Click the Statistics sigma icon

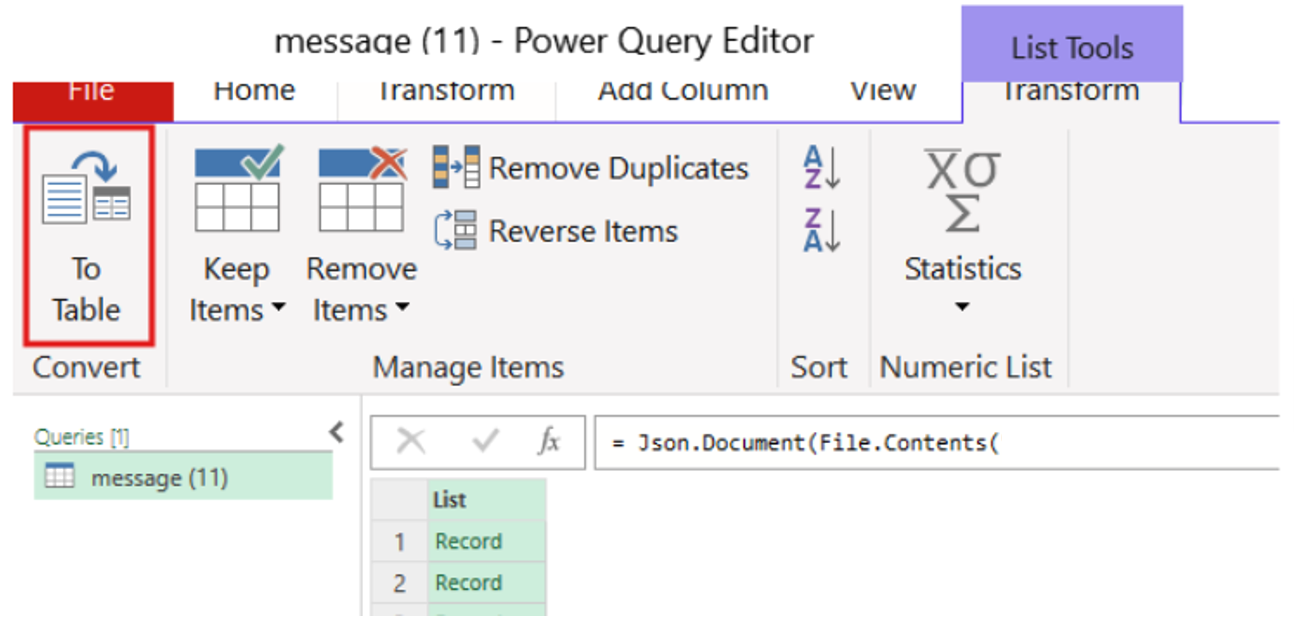[962, 190]
